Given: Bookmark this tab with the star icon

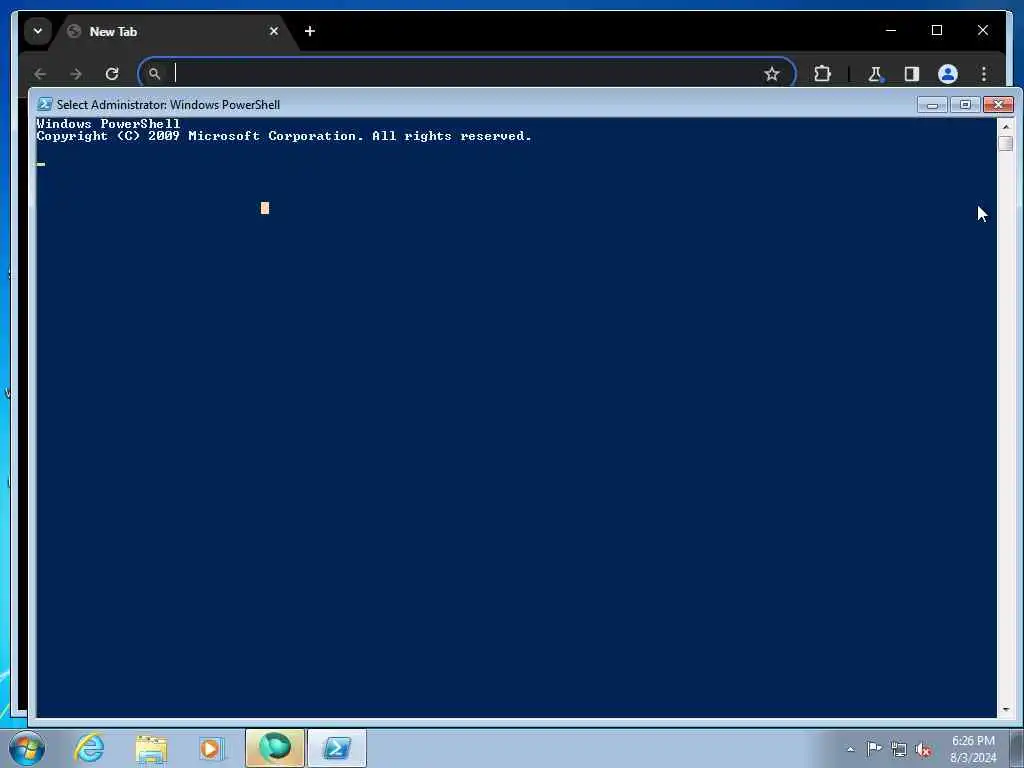Looking at the screenshot, I should [772, 74].
